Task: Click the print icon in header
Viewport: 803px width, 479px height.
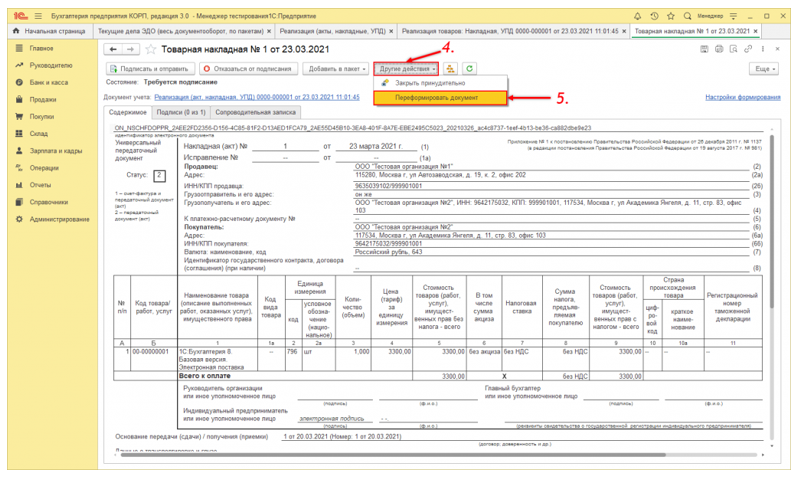Action: tap(719, 49)
